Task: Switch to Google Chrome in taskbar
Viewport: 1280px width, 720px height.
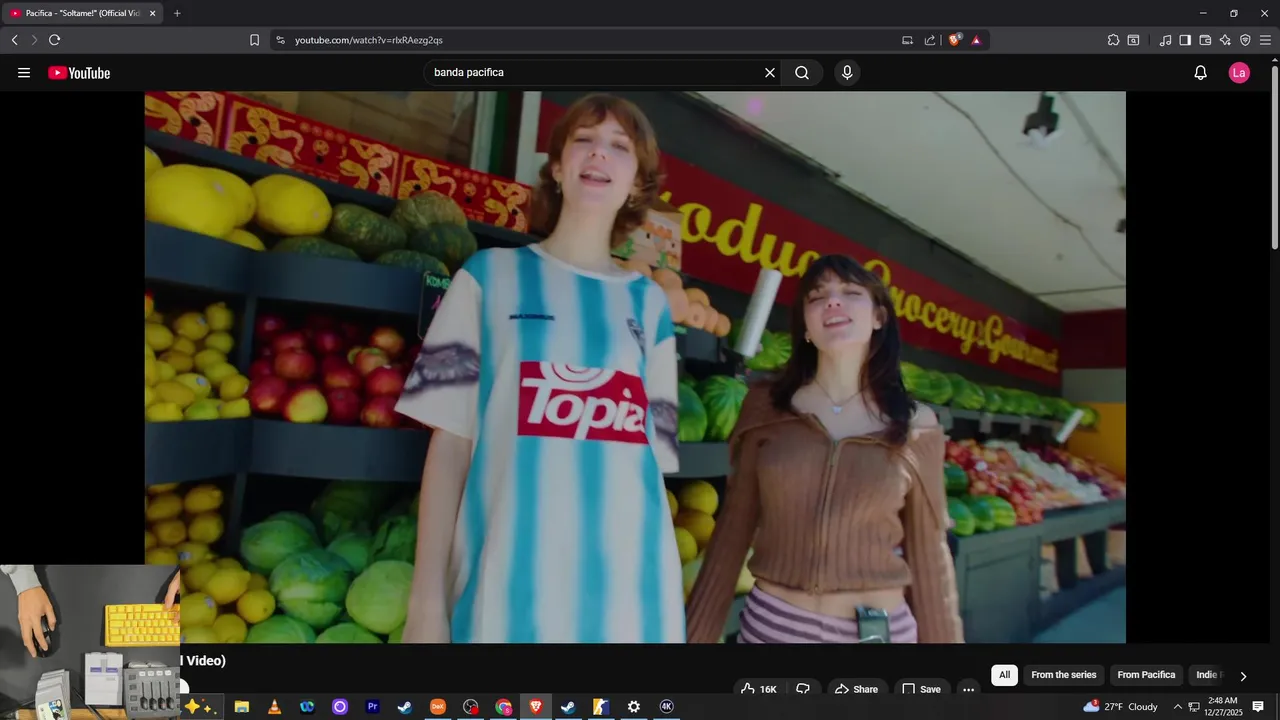Action: [504, 707]
